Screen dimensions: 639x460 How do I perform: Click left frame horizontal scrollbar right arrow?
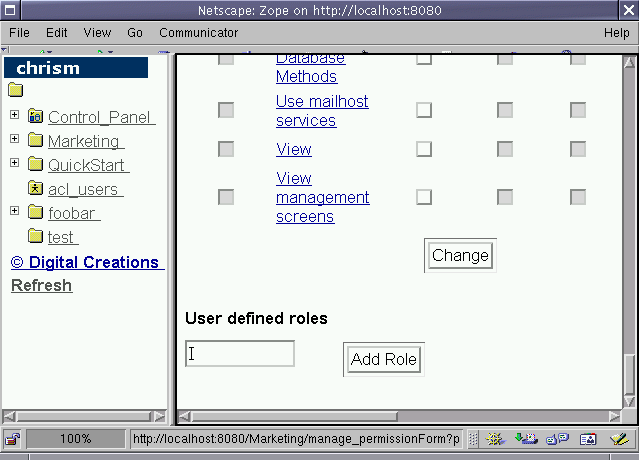coord(160,416)
